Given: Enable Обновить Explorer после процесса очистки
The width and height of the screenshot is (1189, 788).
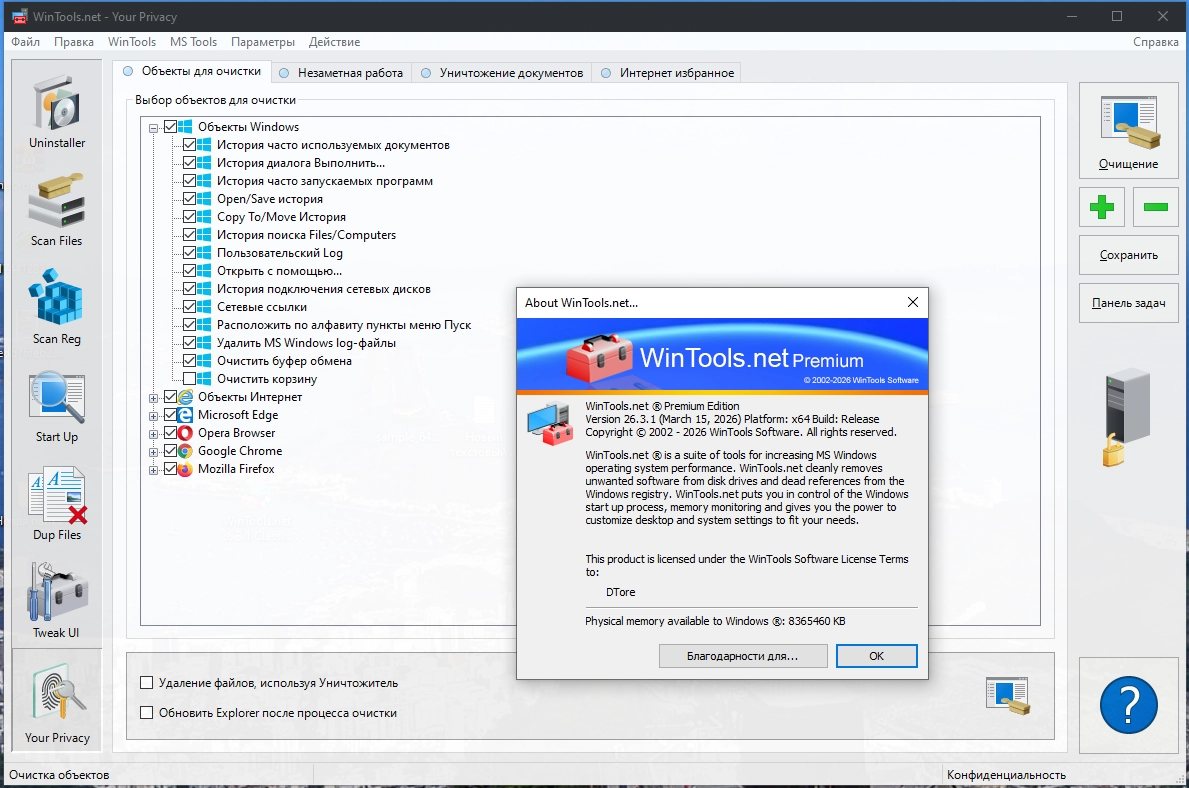Looking at the screenshot, I should (x=147, y=713).
